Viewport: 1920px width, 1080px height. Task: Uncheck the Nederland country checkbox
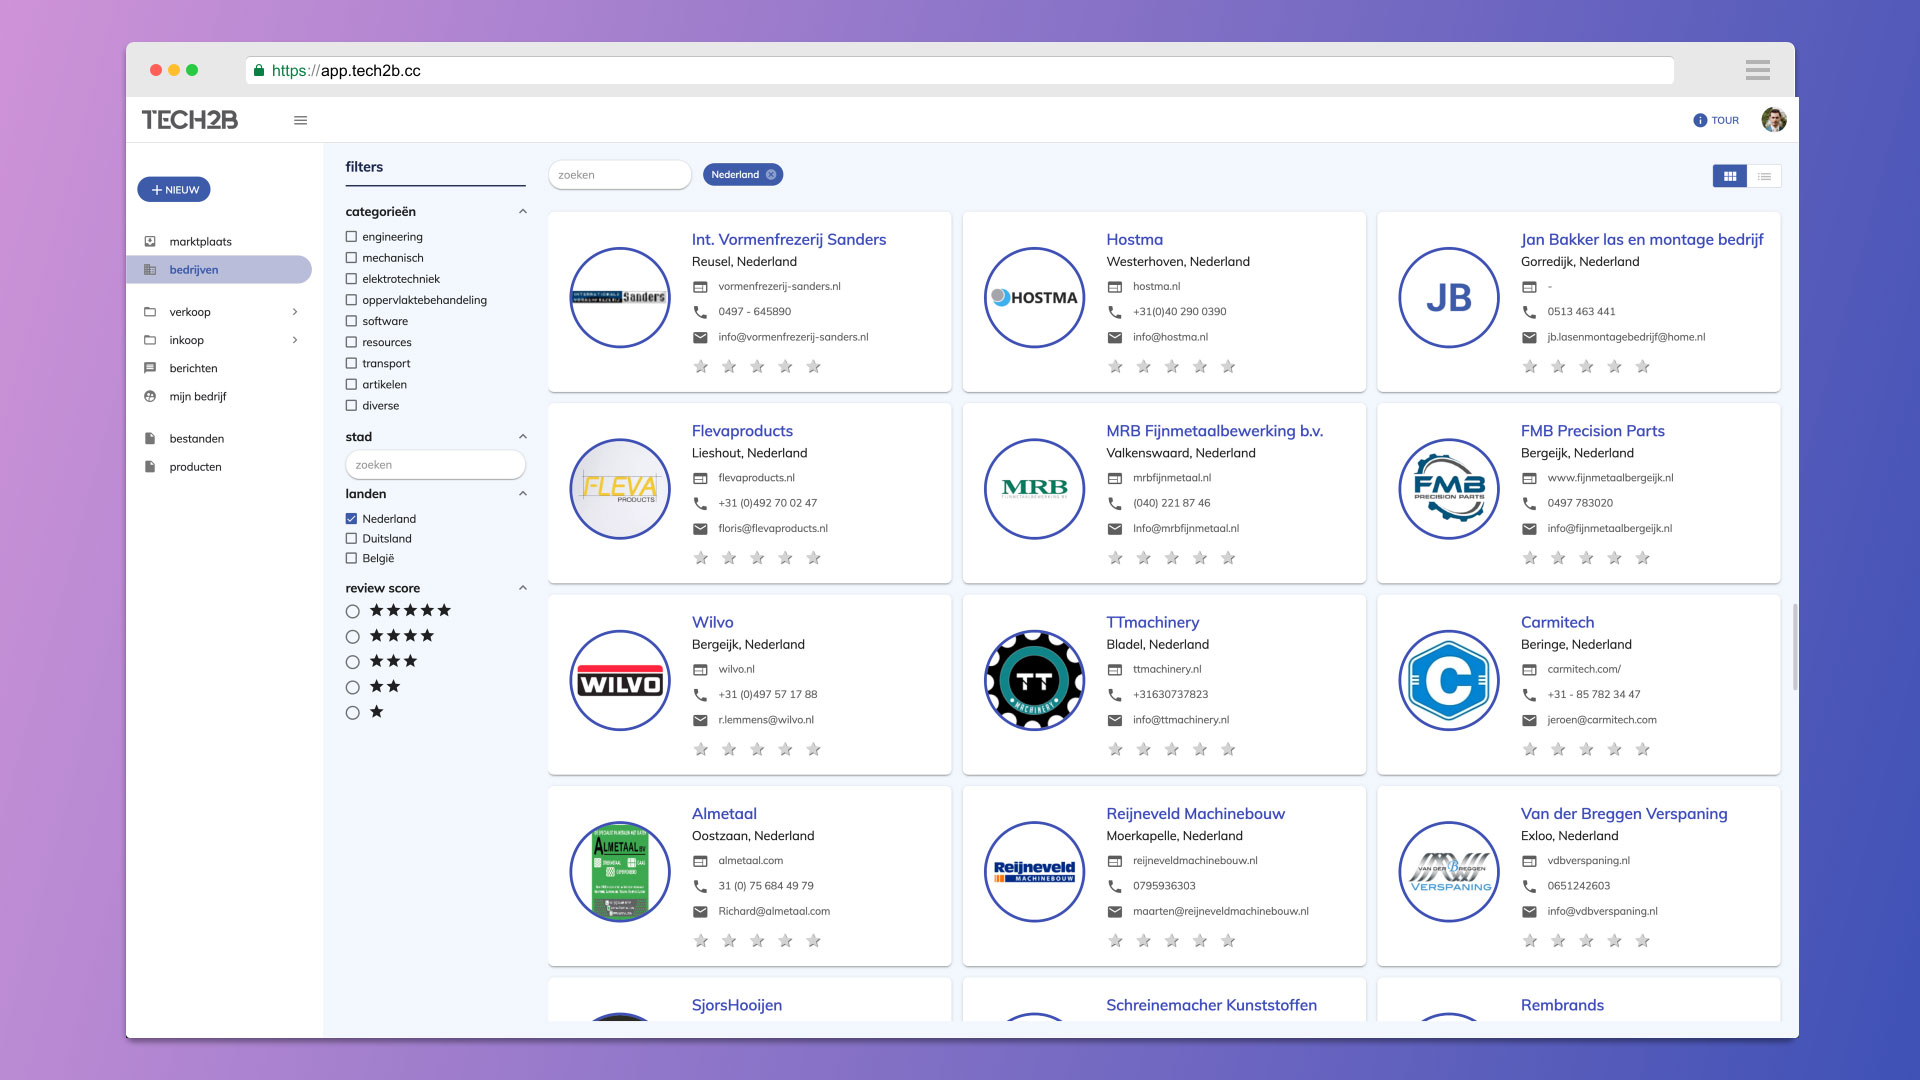351,519
